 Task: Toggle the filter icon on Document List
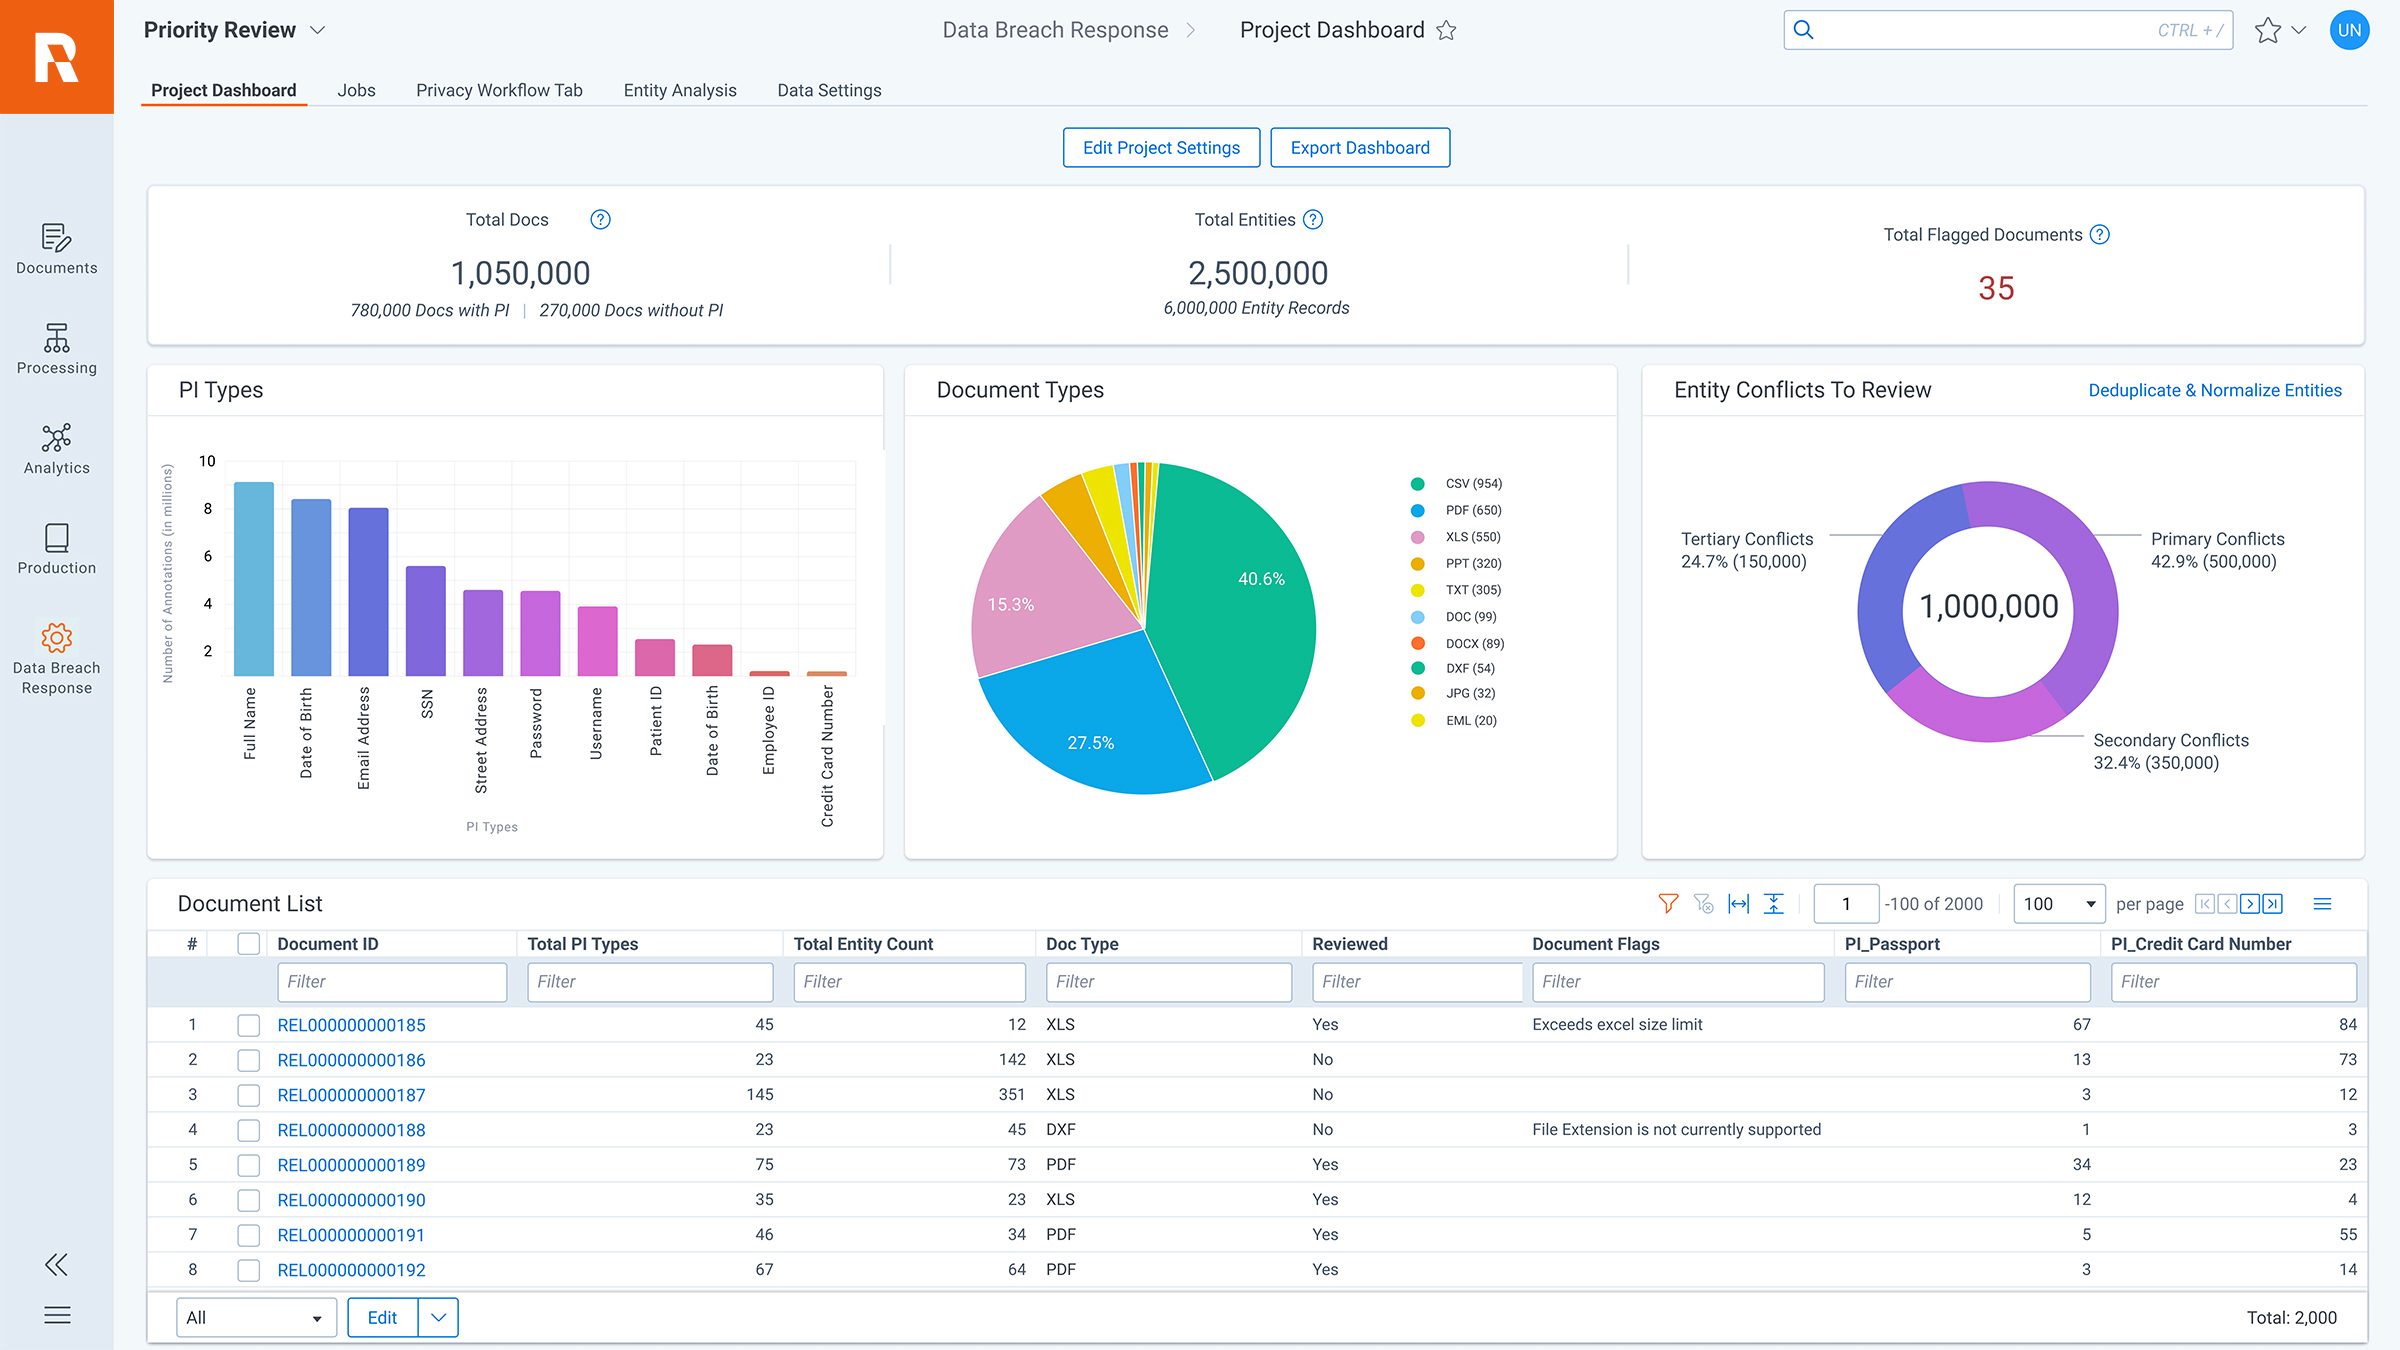click(1667, 903)
